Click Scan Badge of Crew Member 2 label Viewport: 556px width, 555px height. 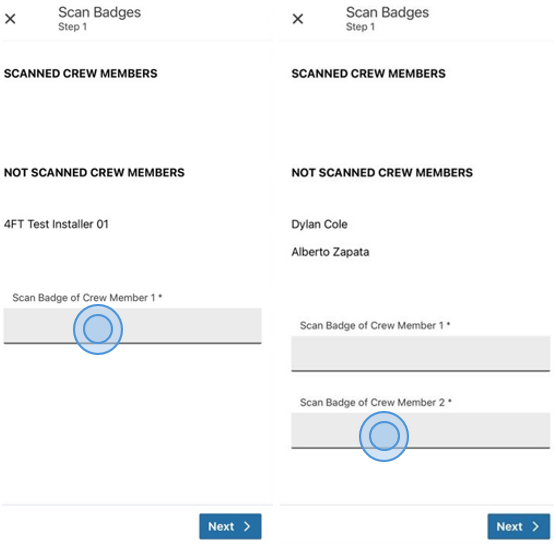pyautogui.click(x=376, y=403)
